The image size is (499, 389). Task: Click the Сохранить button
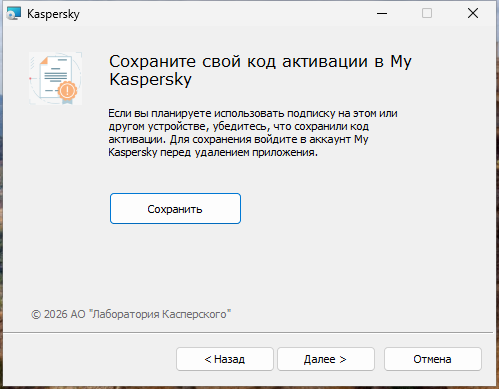pos(175,208)
